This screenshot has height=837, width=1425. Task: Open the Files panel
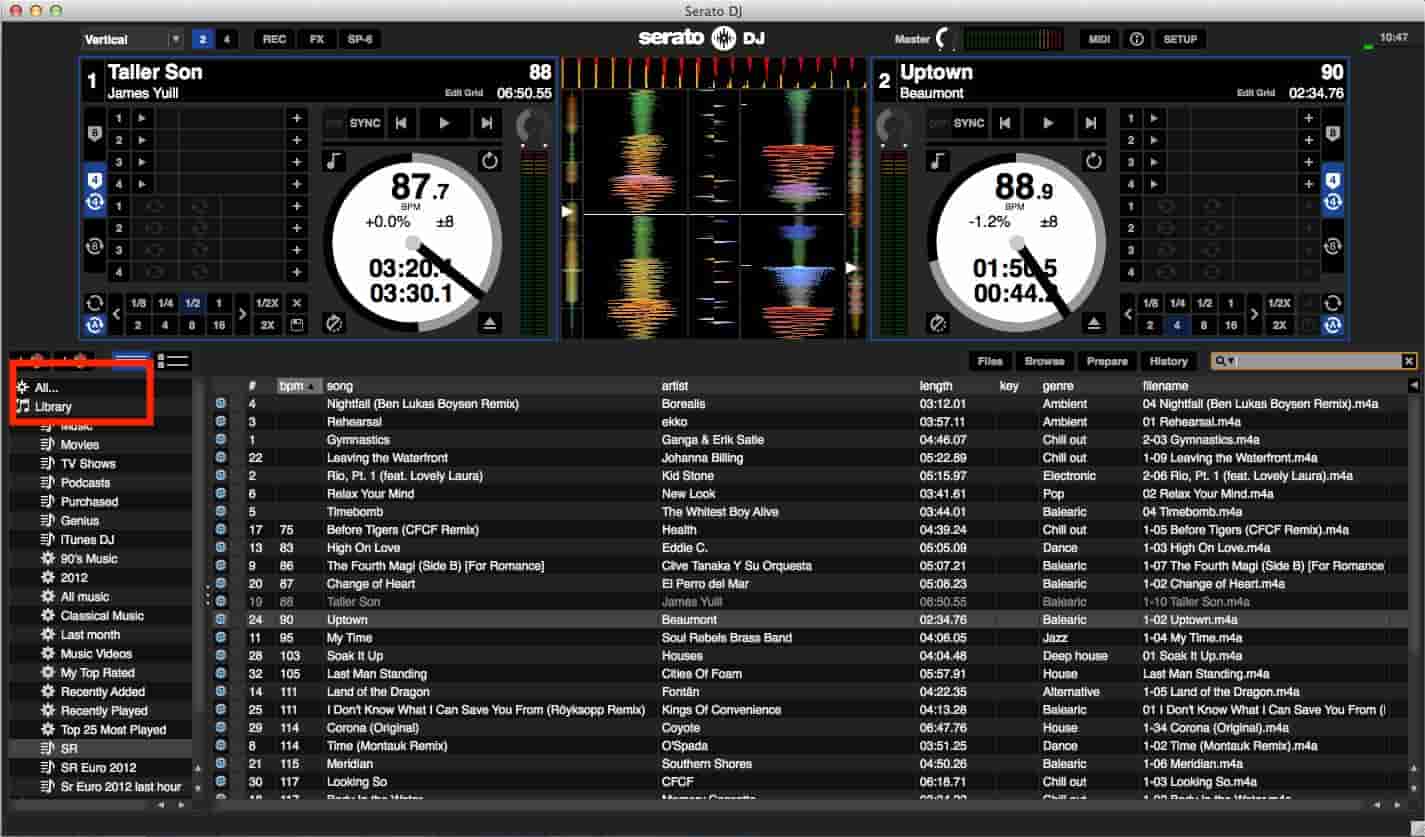(x=990, y=361)
